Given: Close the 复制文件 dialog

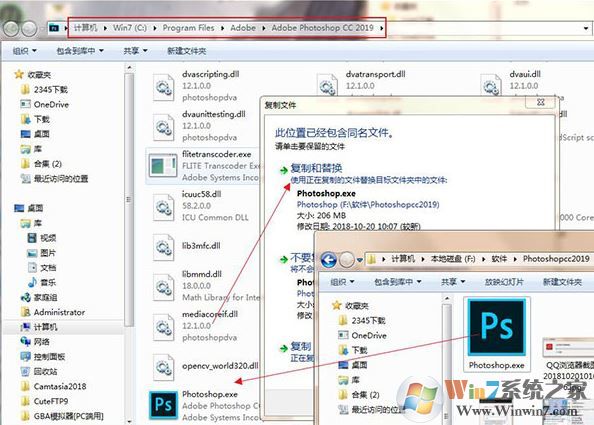Looking at the screenshot, I should [x=541, y=102].
